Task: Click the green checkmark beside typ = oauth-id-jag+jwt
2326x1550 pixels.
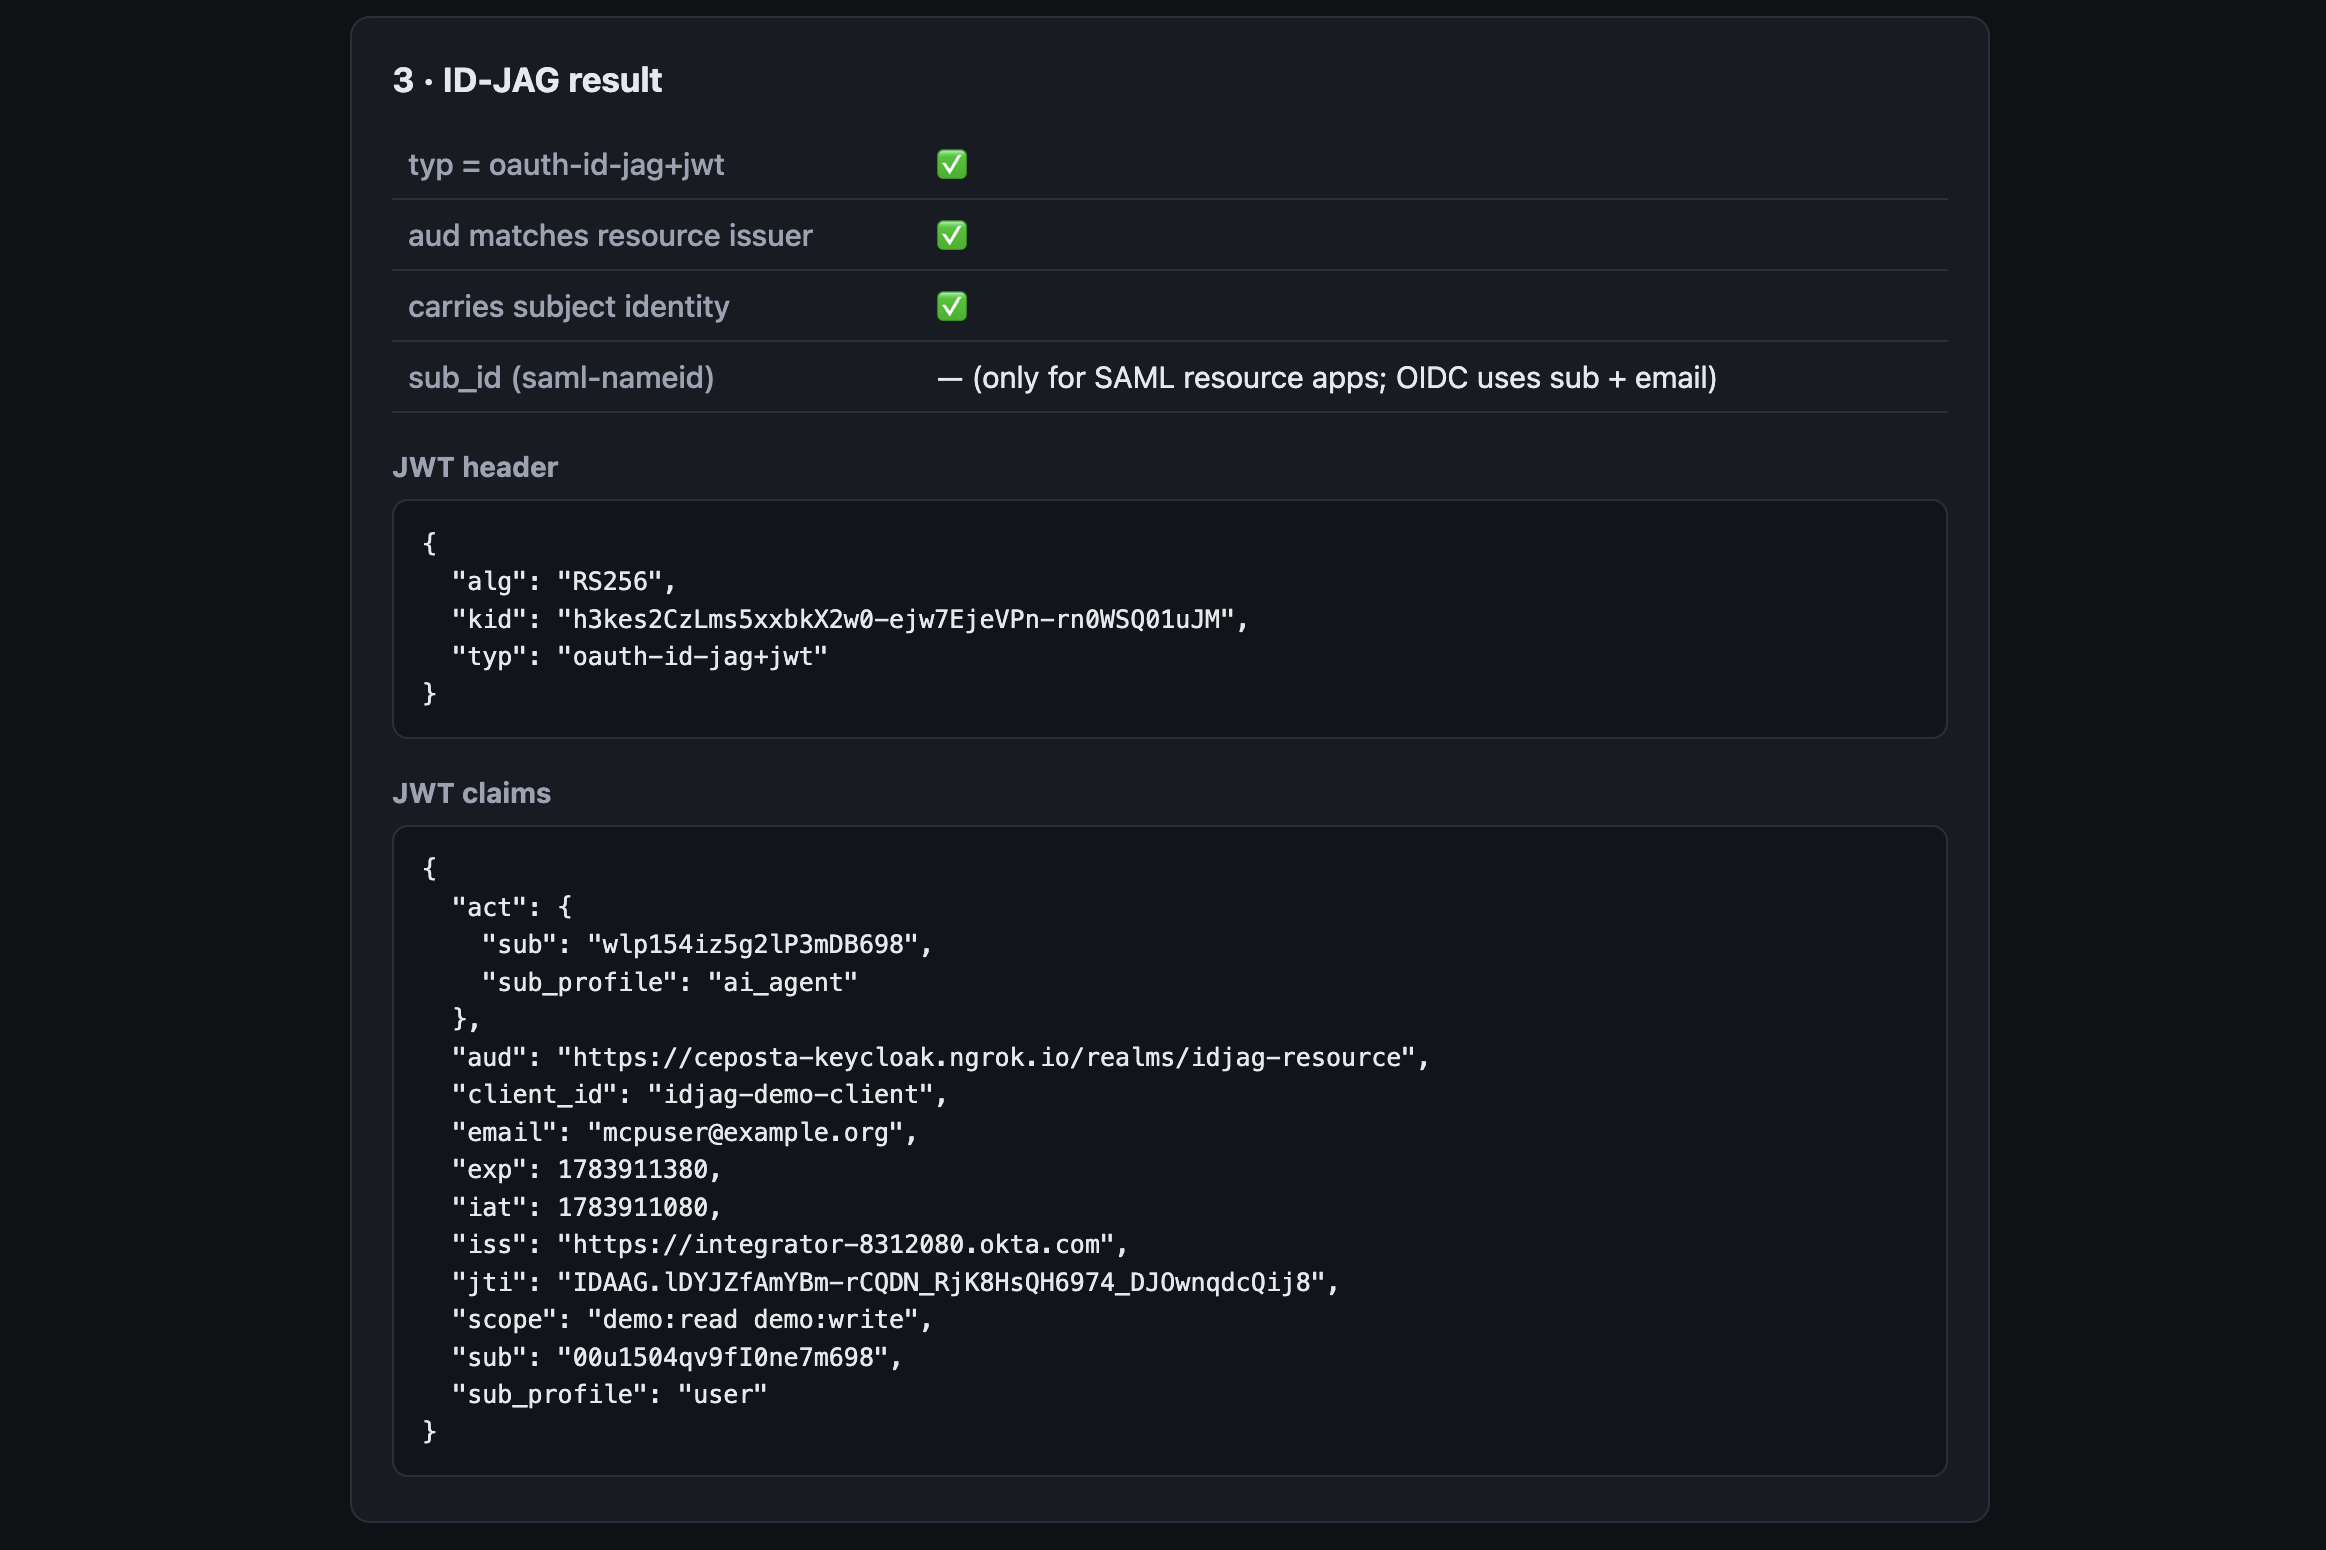Action: pyautogui.click(x=951, y=164)
